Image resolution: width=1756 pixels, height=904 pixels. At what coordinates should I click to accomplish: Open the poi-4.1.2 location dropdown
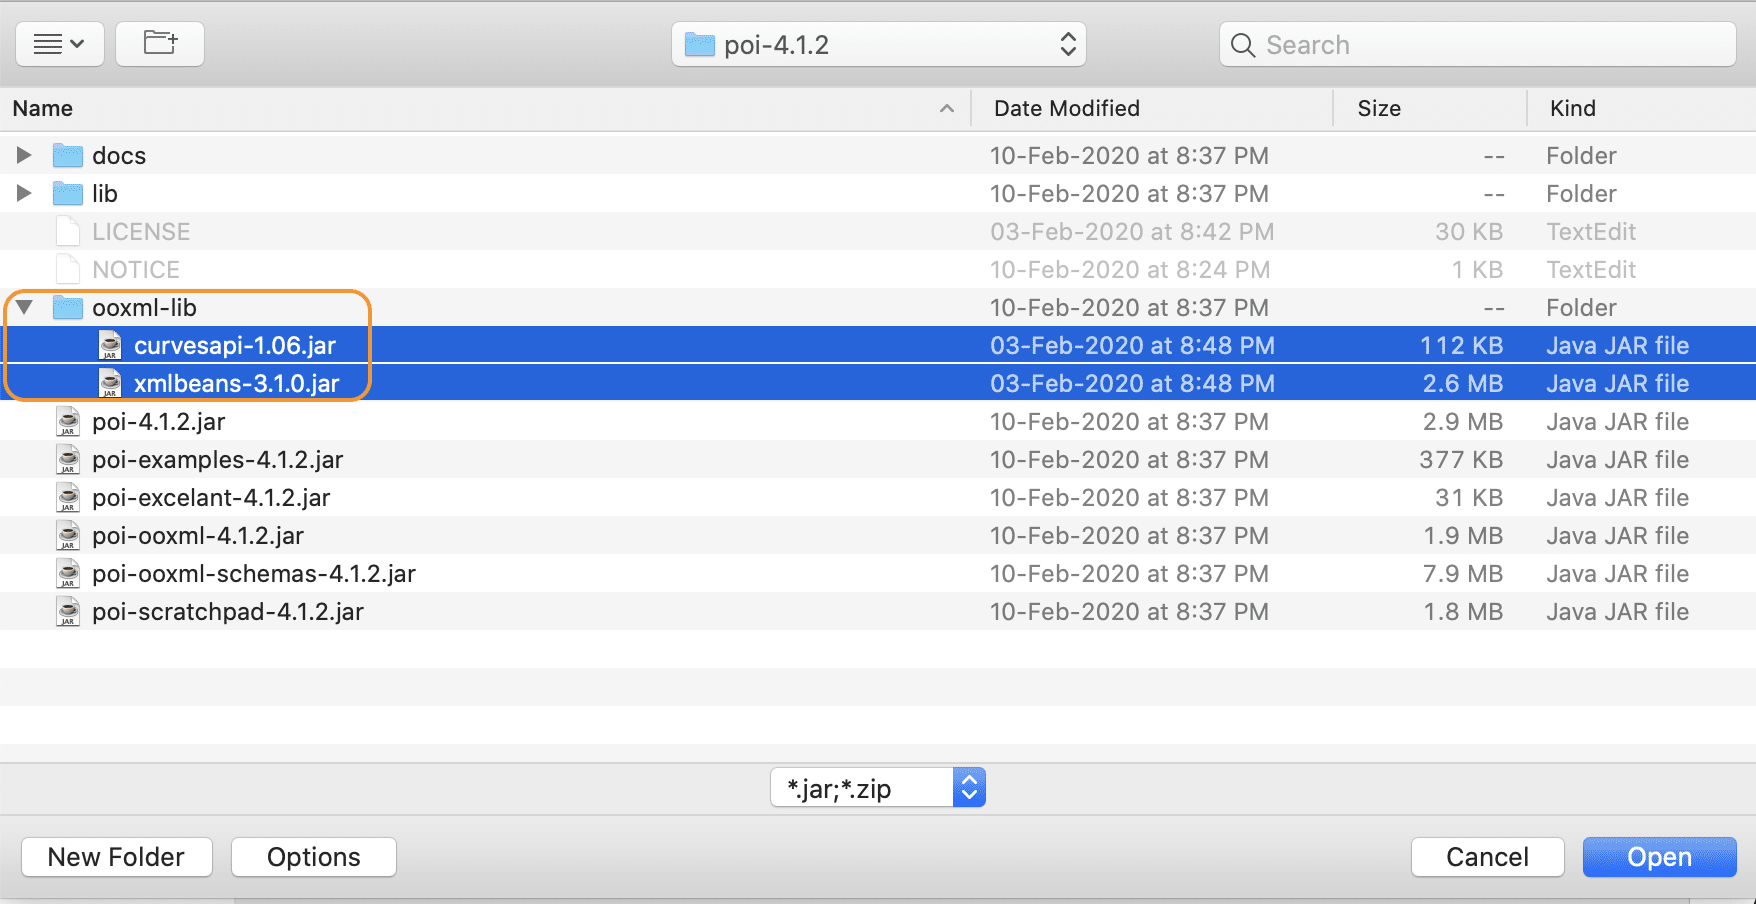tap(1067, 43)
